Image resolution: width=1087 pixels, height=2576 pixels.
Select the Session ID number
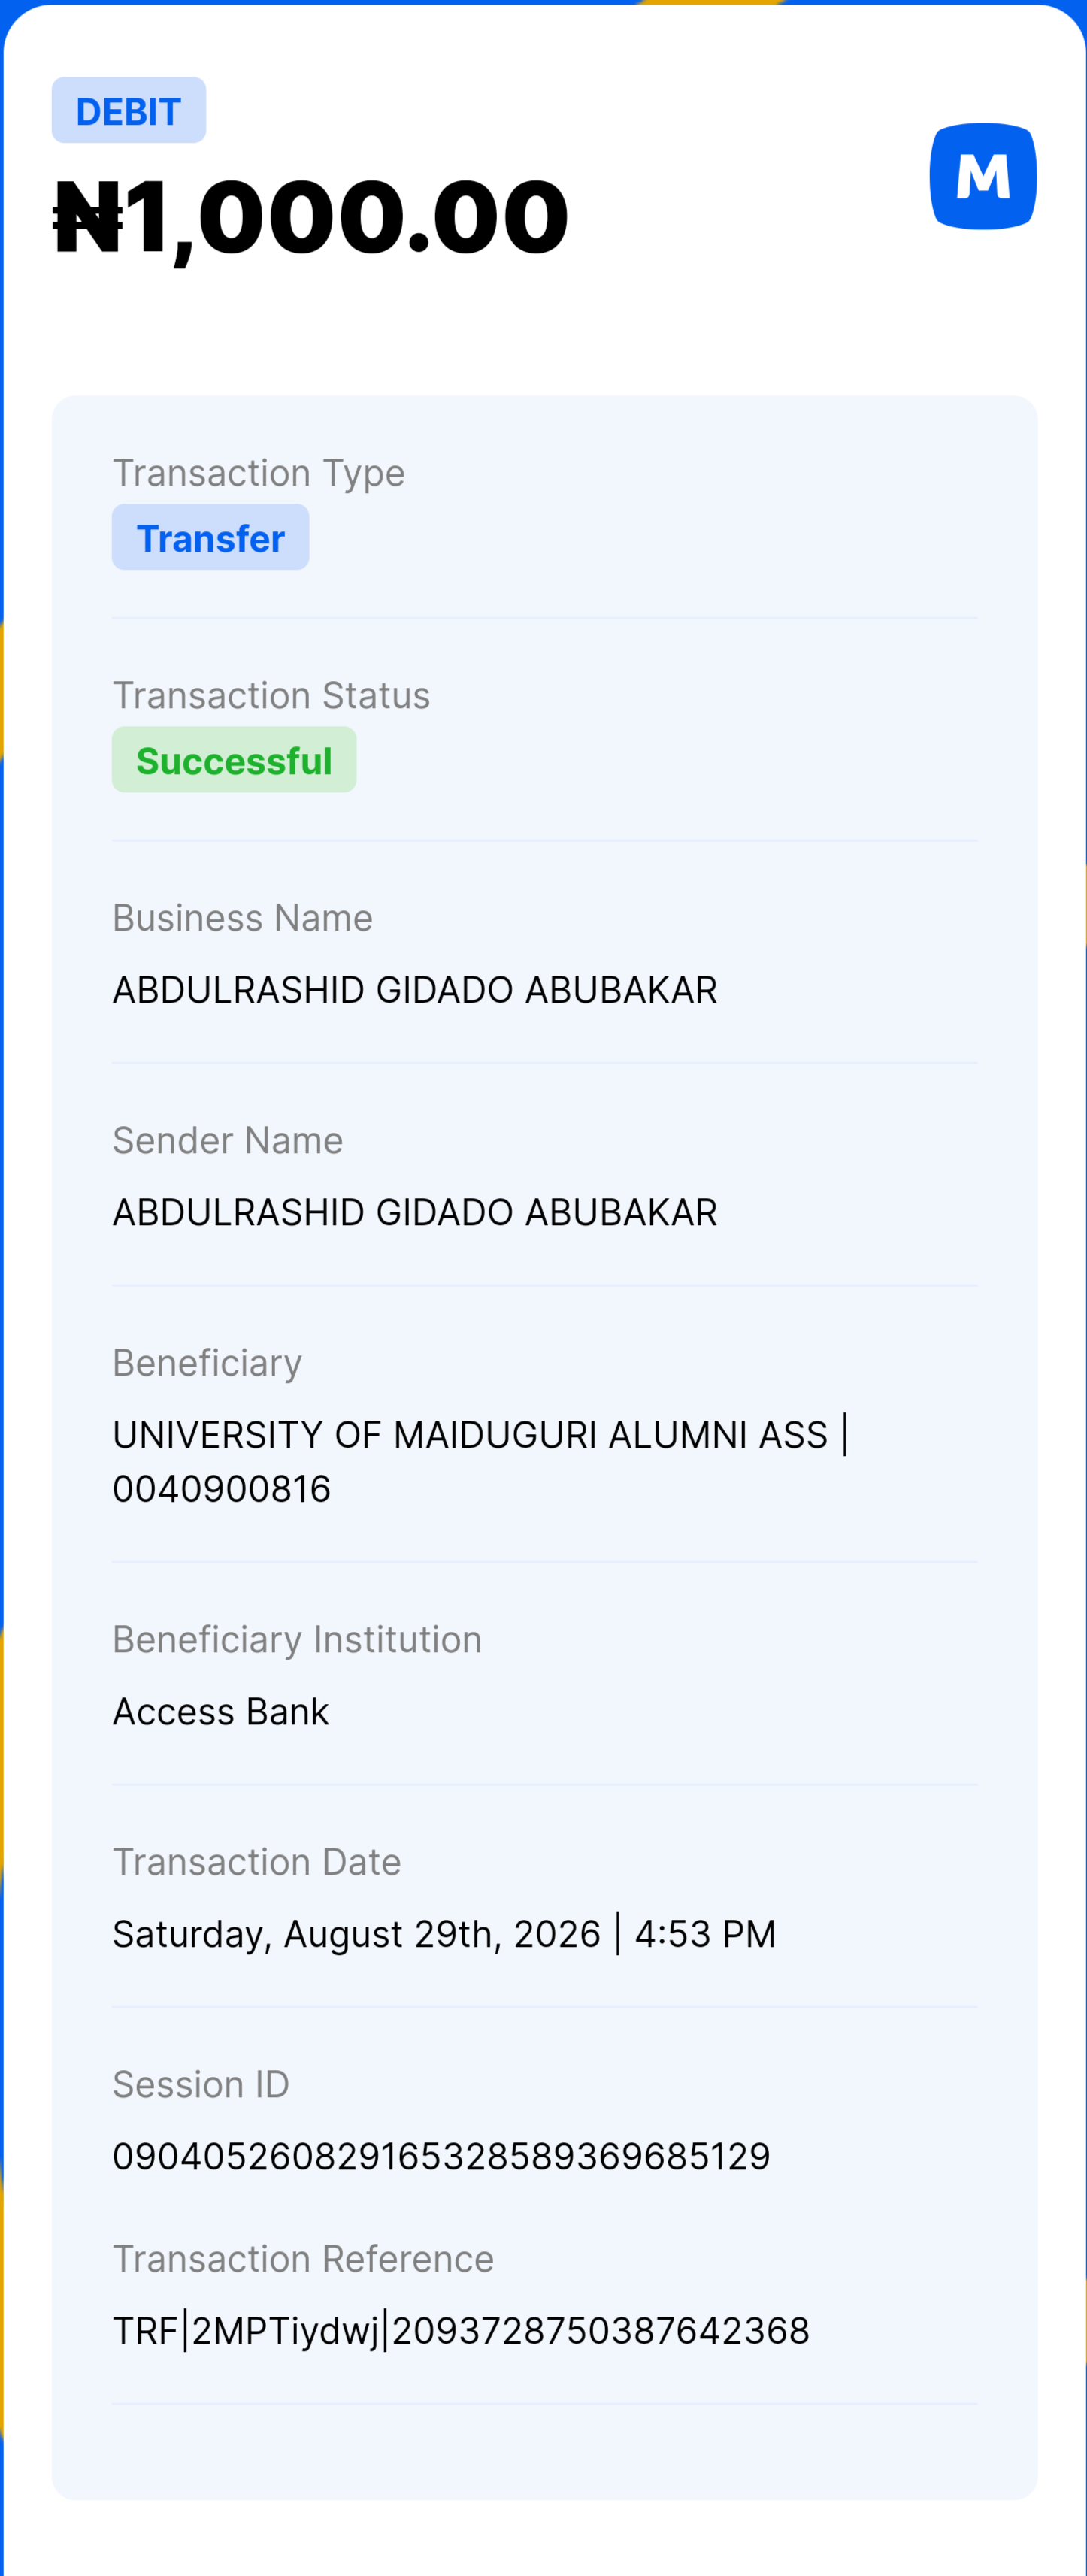[x=441, y=2156]
